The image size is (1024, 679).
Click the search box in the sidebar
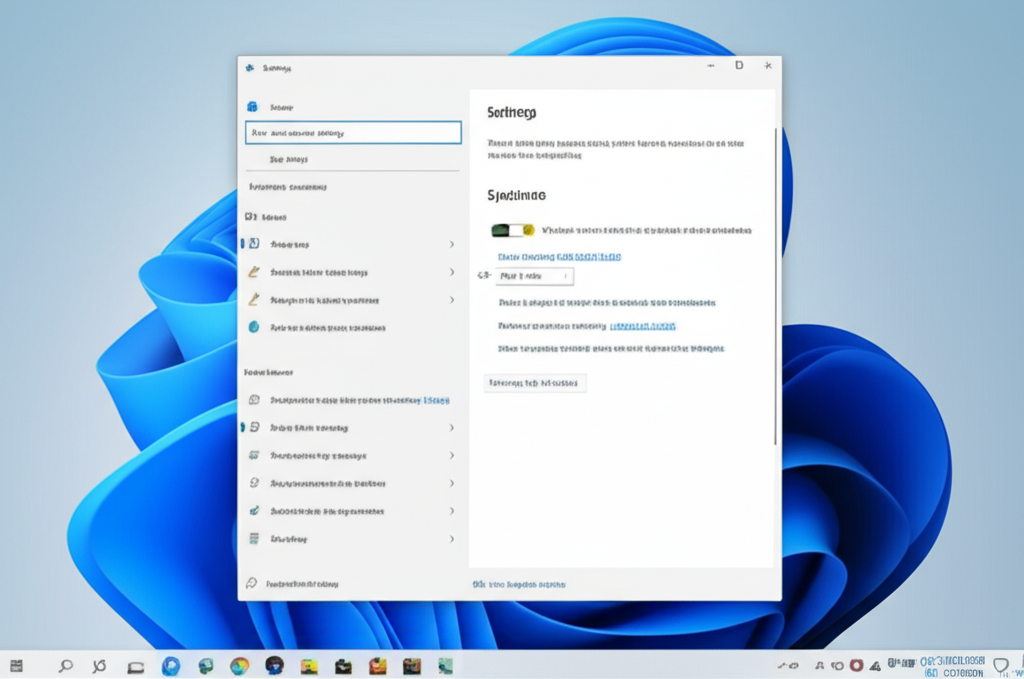[x=353, y=132]
